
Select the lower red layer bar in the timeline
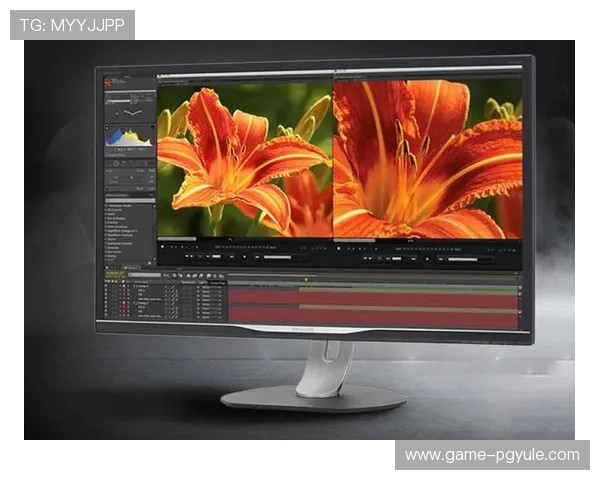coord(373,319)
